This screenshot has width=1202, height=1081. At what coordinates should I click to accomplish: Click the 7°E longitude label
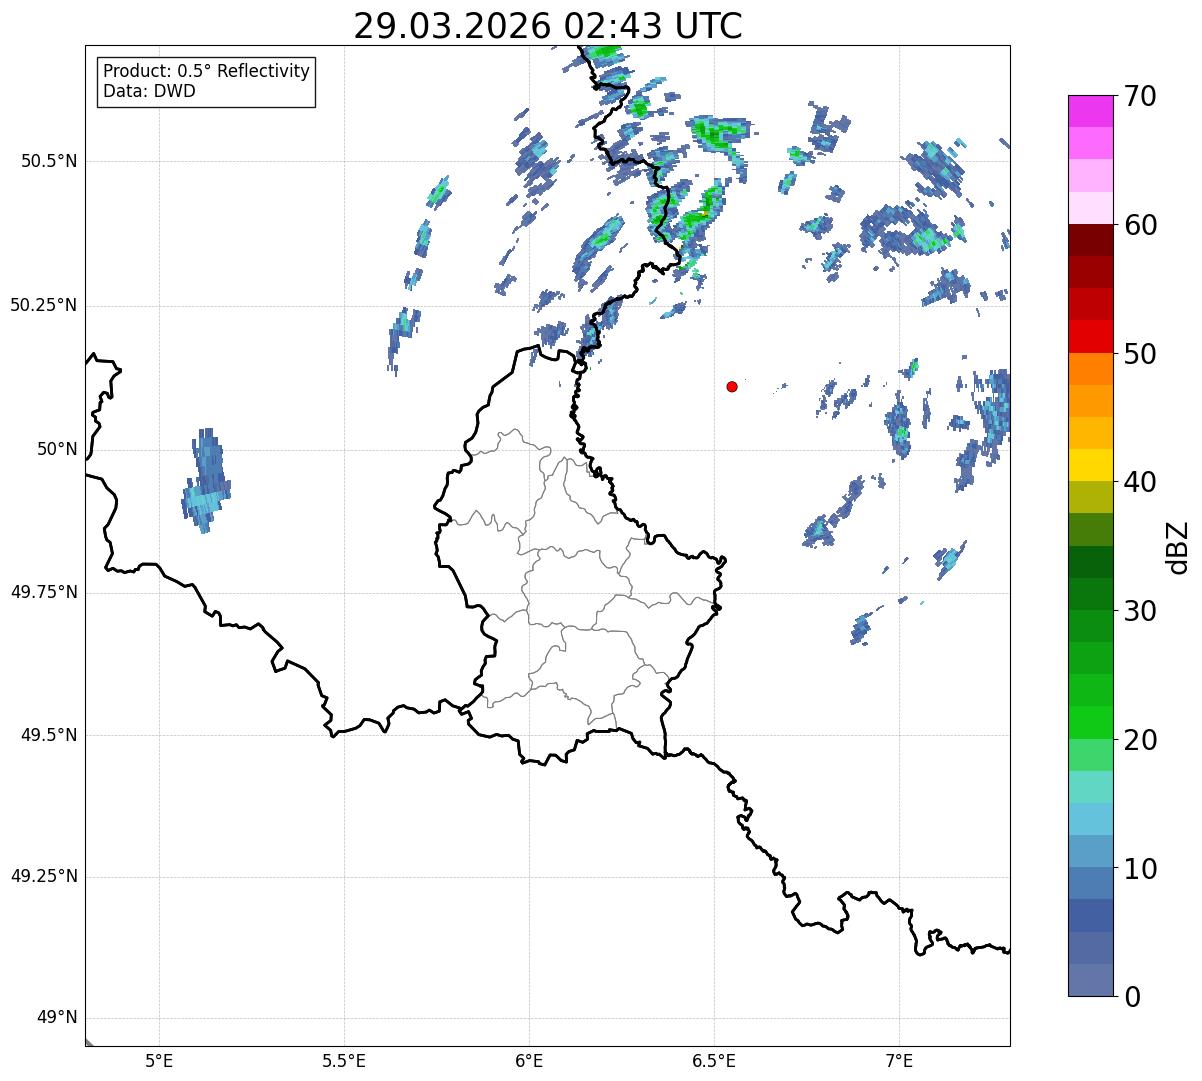[x=899, y=1060]
